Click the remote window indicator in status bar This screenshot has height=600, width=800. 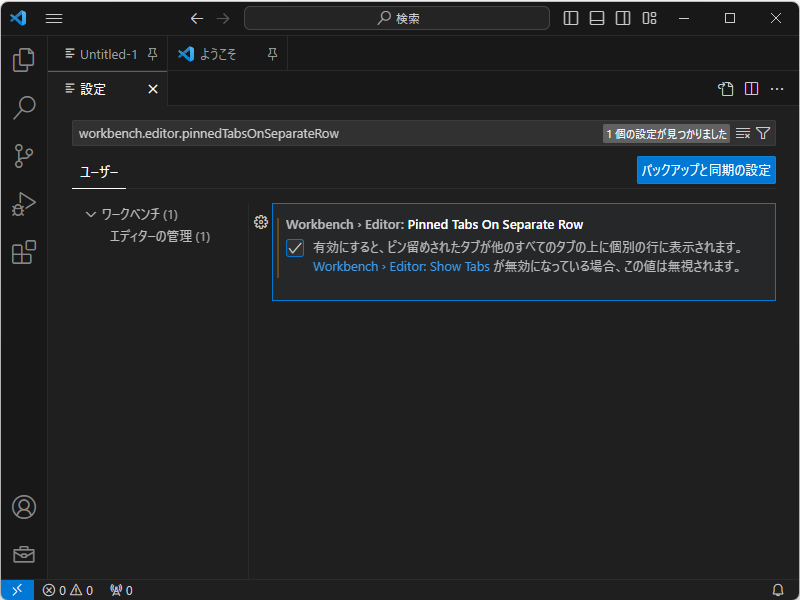(17, 590)
